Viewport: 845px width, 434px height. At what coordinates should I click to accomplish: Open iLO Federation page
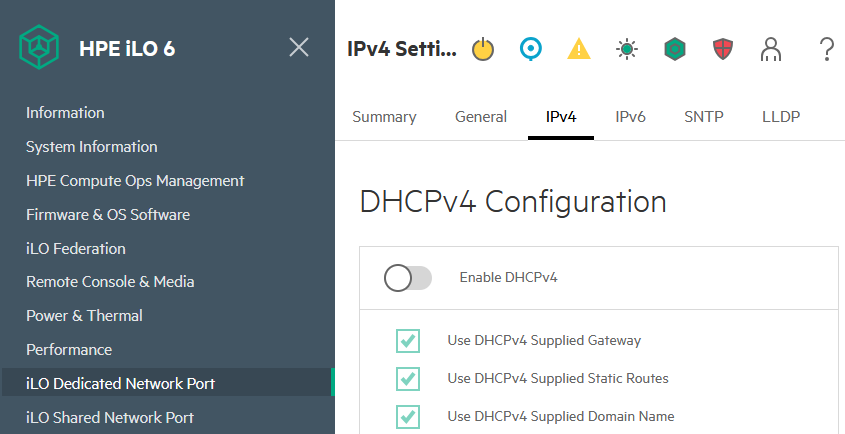(x=75, y=249)
